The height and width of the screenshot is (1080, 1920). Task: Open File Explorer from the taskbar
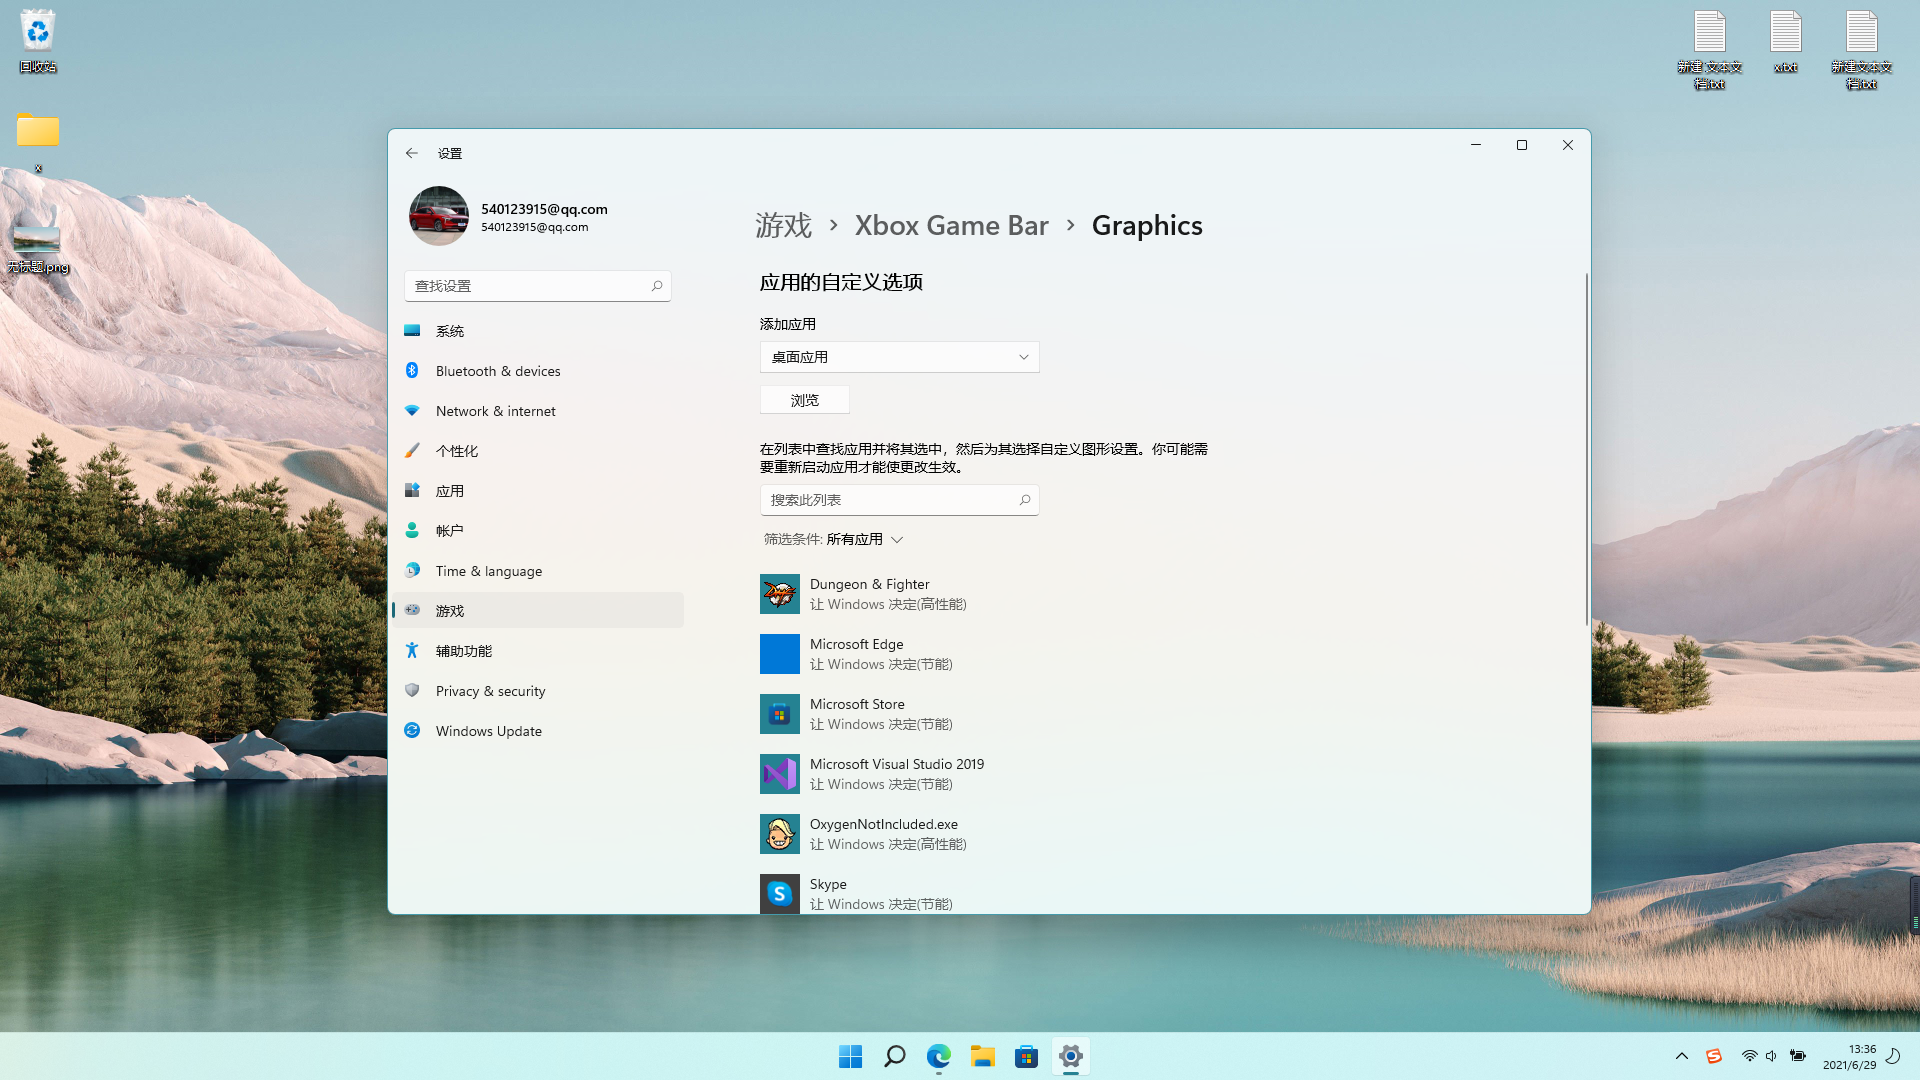(982, 1056)
